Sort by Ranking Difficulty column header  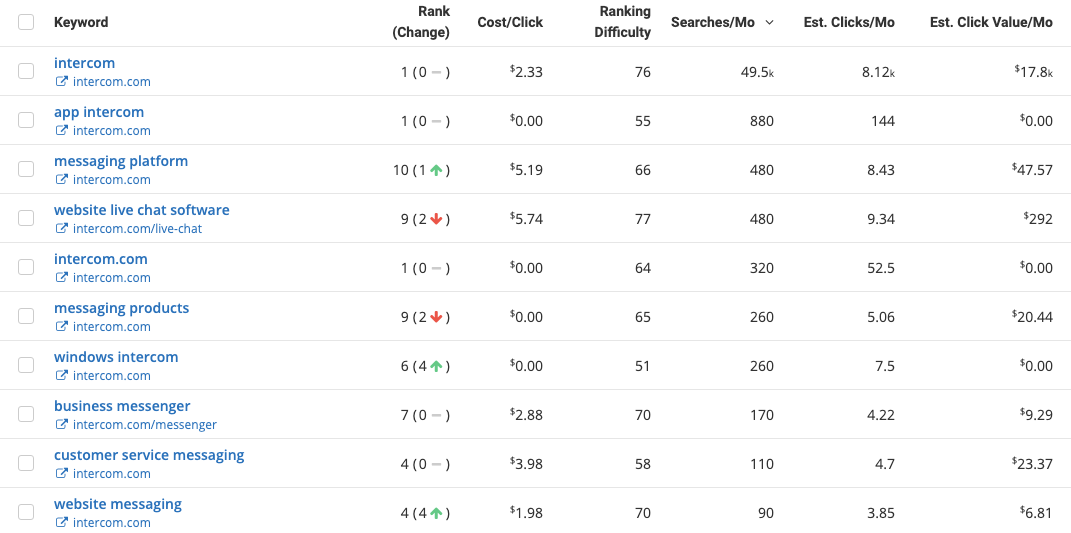622,22
